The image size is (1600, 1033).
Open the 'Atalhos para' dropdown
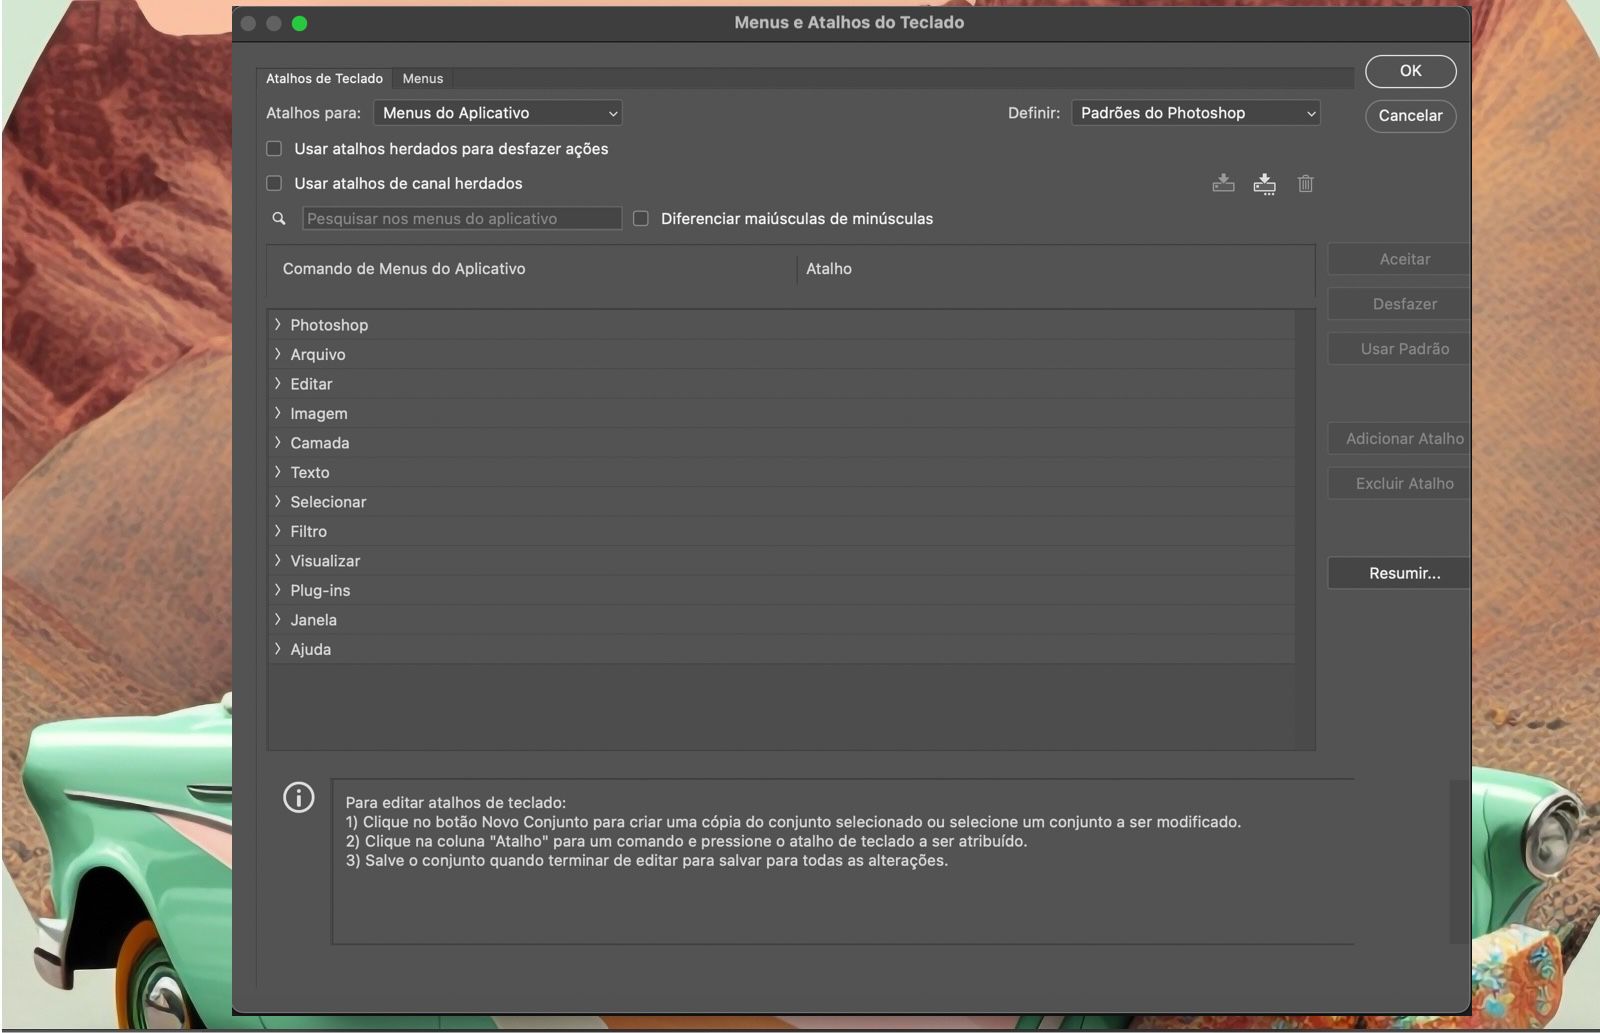click(497, 113)
